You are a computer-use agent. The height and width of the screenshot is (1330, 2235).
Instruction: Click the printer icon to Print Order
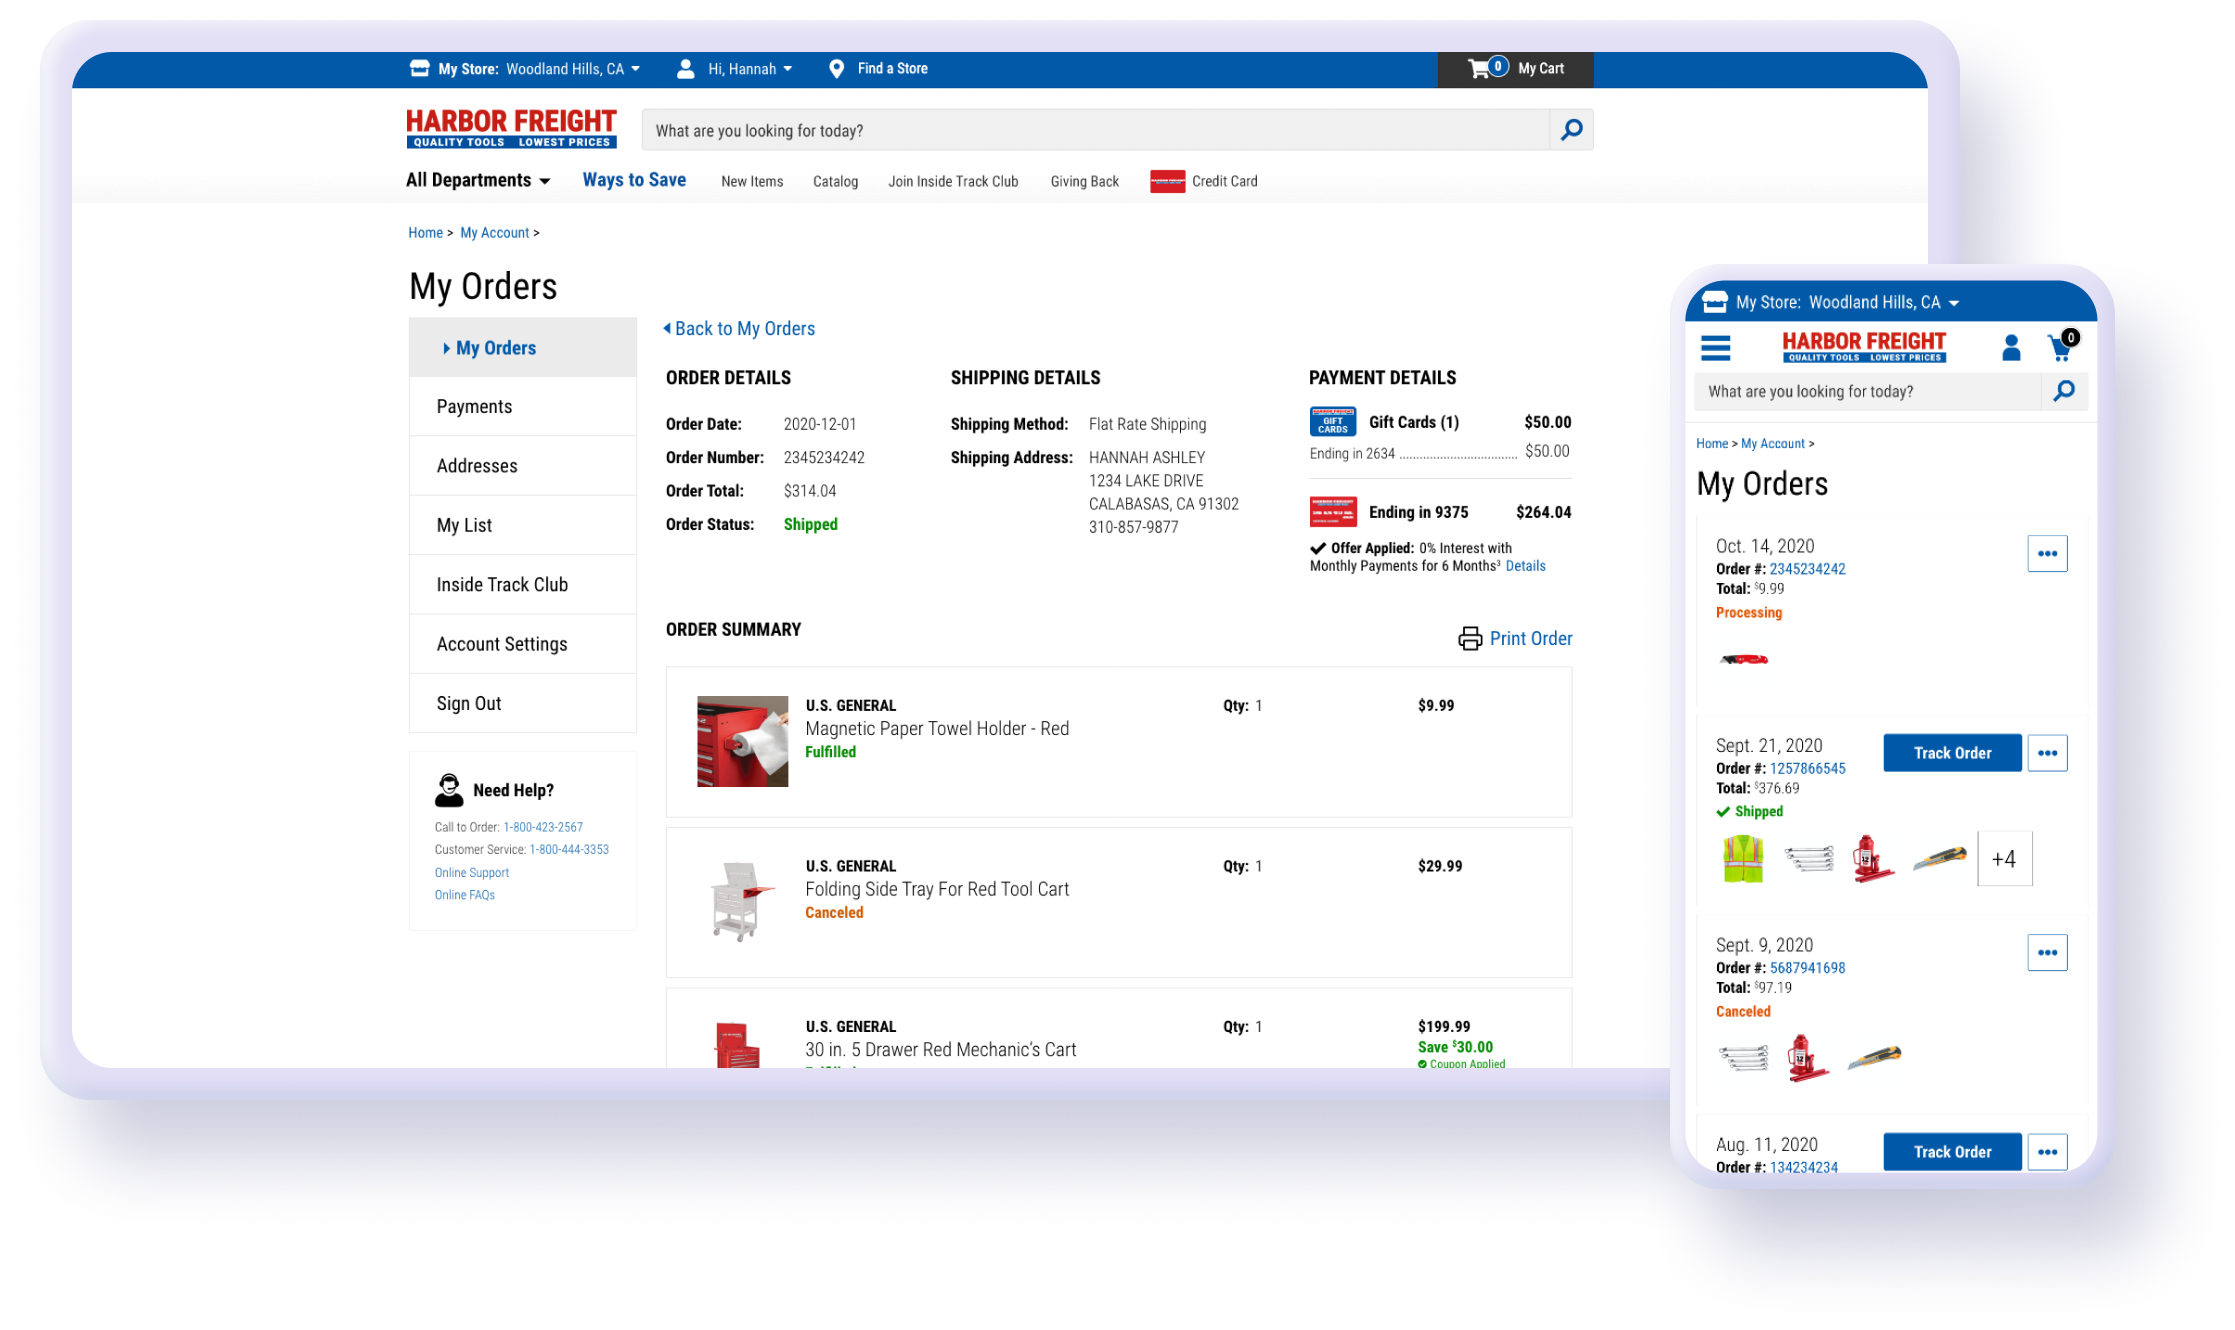click(x=1469, y=638)
